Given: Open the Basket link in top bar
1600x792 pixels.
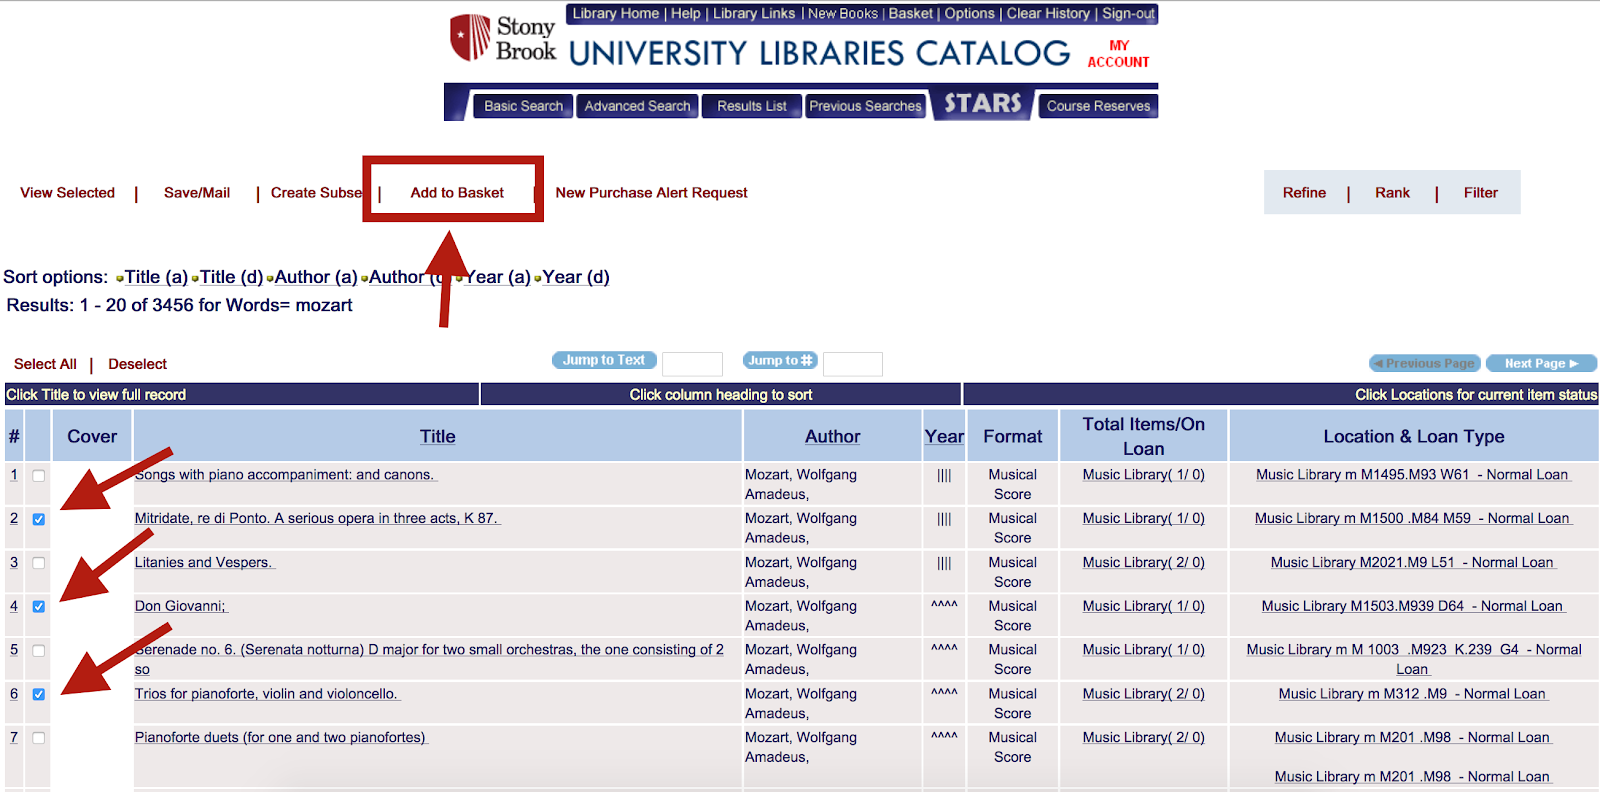Looking at the screenshot, I should 911,14.
